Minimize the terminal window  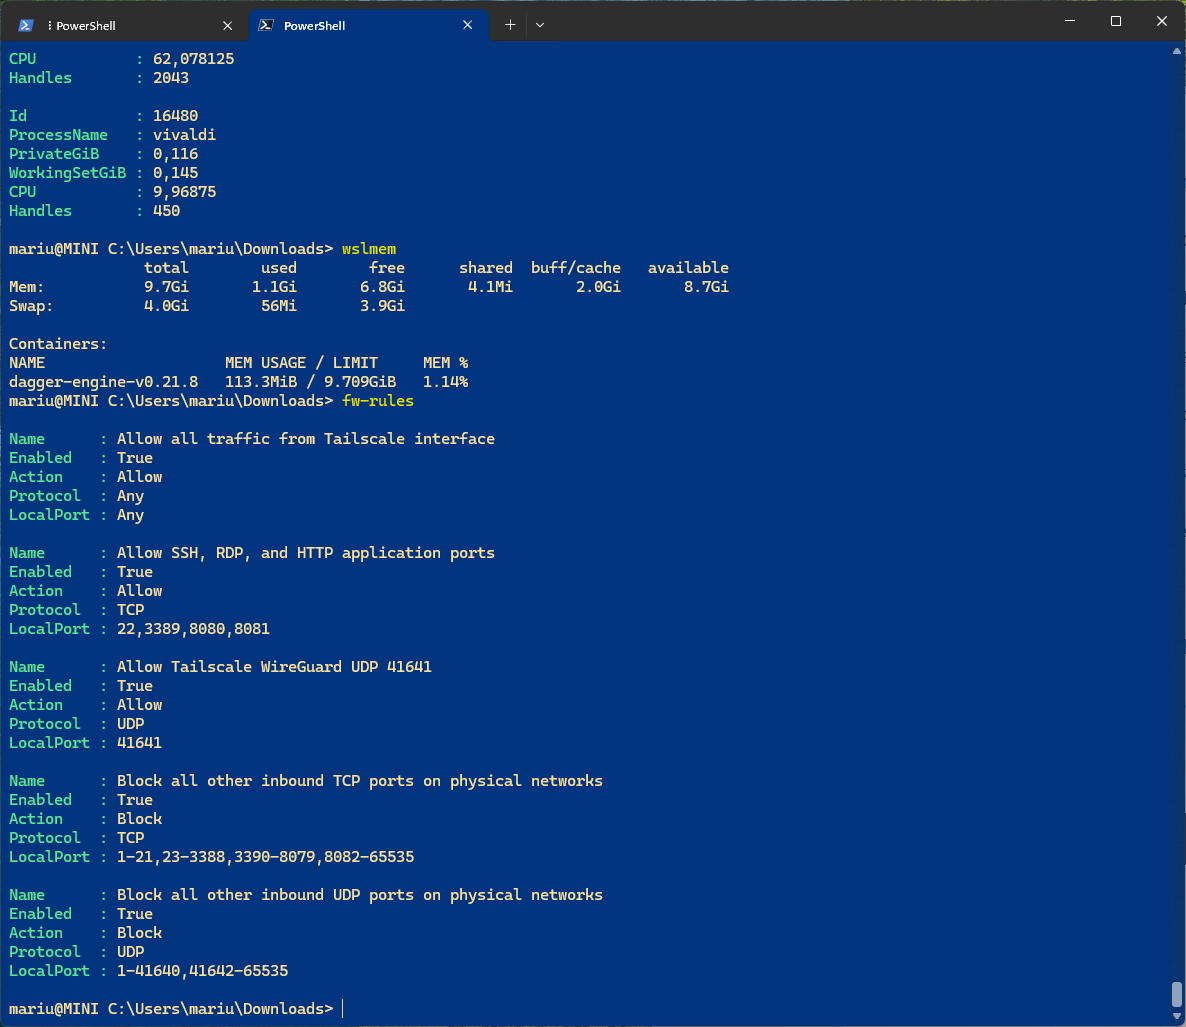[x=1070, y=20]
